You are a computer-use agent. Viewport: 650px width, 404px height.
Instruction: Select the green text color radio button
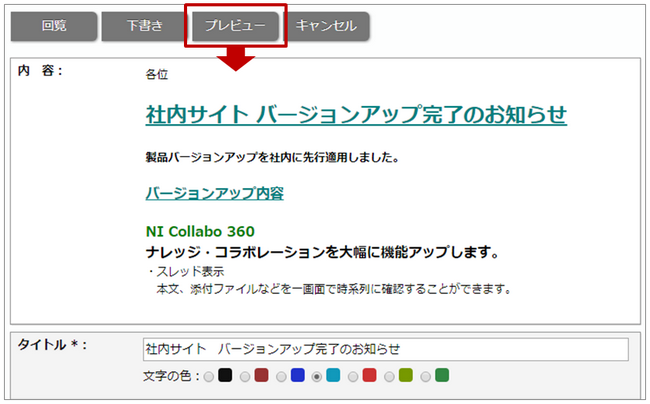(x=426, y=377)
